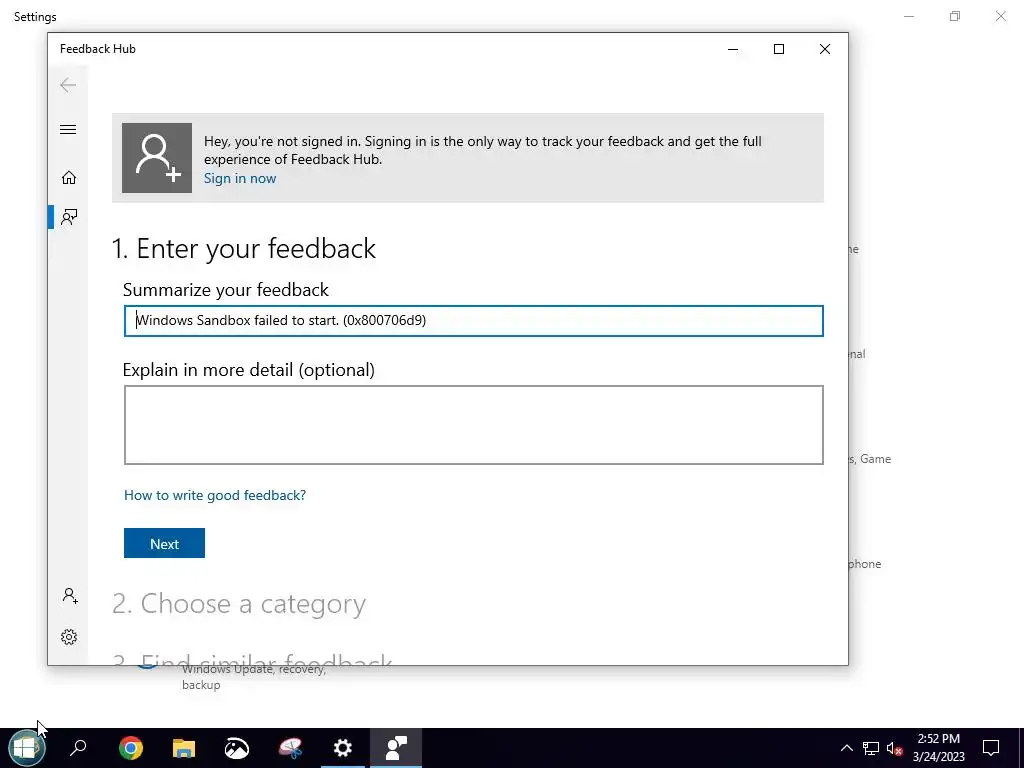The width and height of the screenshot is (1024, 768).
Task: Open the account sign-in icon at sidebar bottom
Action: (70, 596)
